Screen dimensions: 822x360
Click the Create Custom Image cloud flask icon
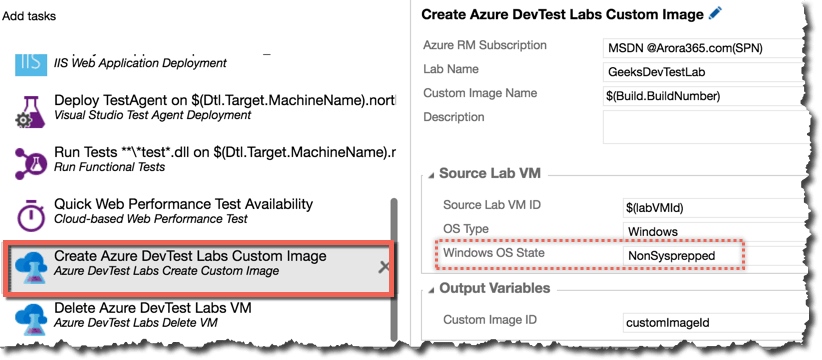pos(30,269)
